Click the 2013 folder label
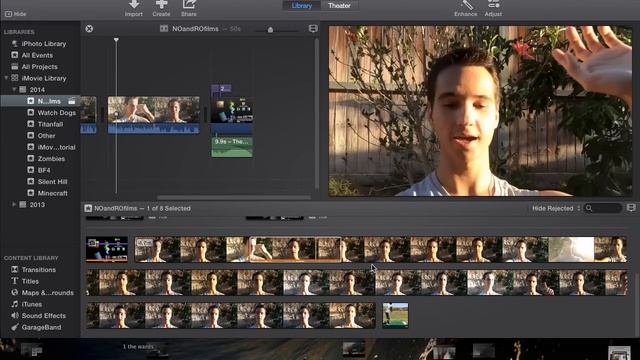Screen dimensions: 640x360 (37, 204)
